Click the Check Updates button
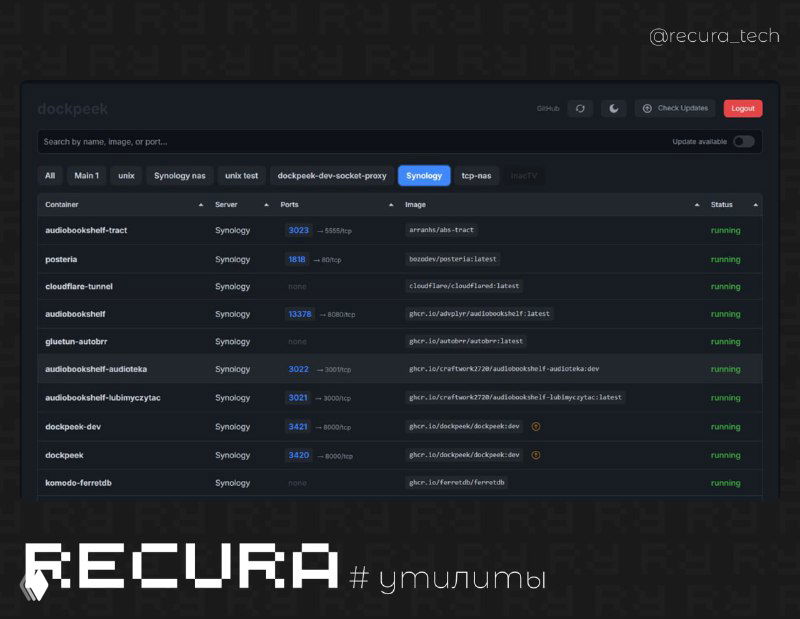The image size is (800, 619). pyautogui.click(x=675, y=108)
